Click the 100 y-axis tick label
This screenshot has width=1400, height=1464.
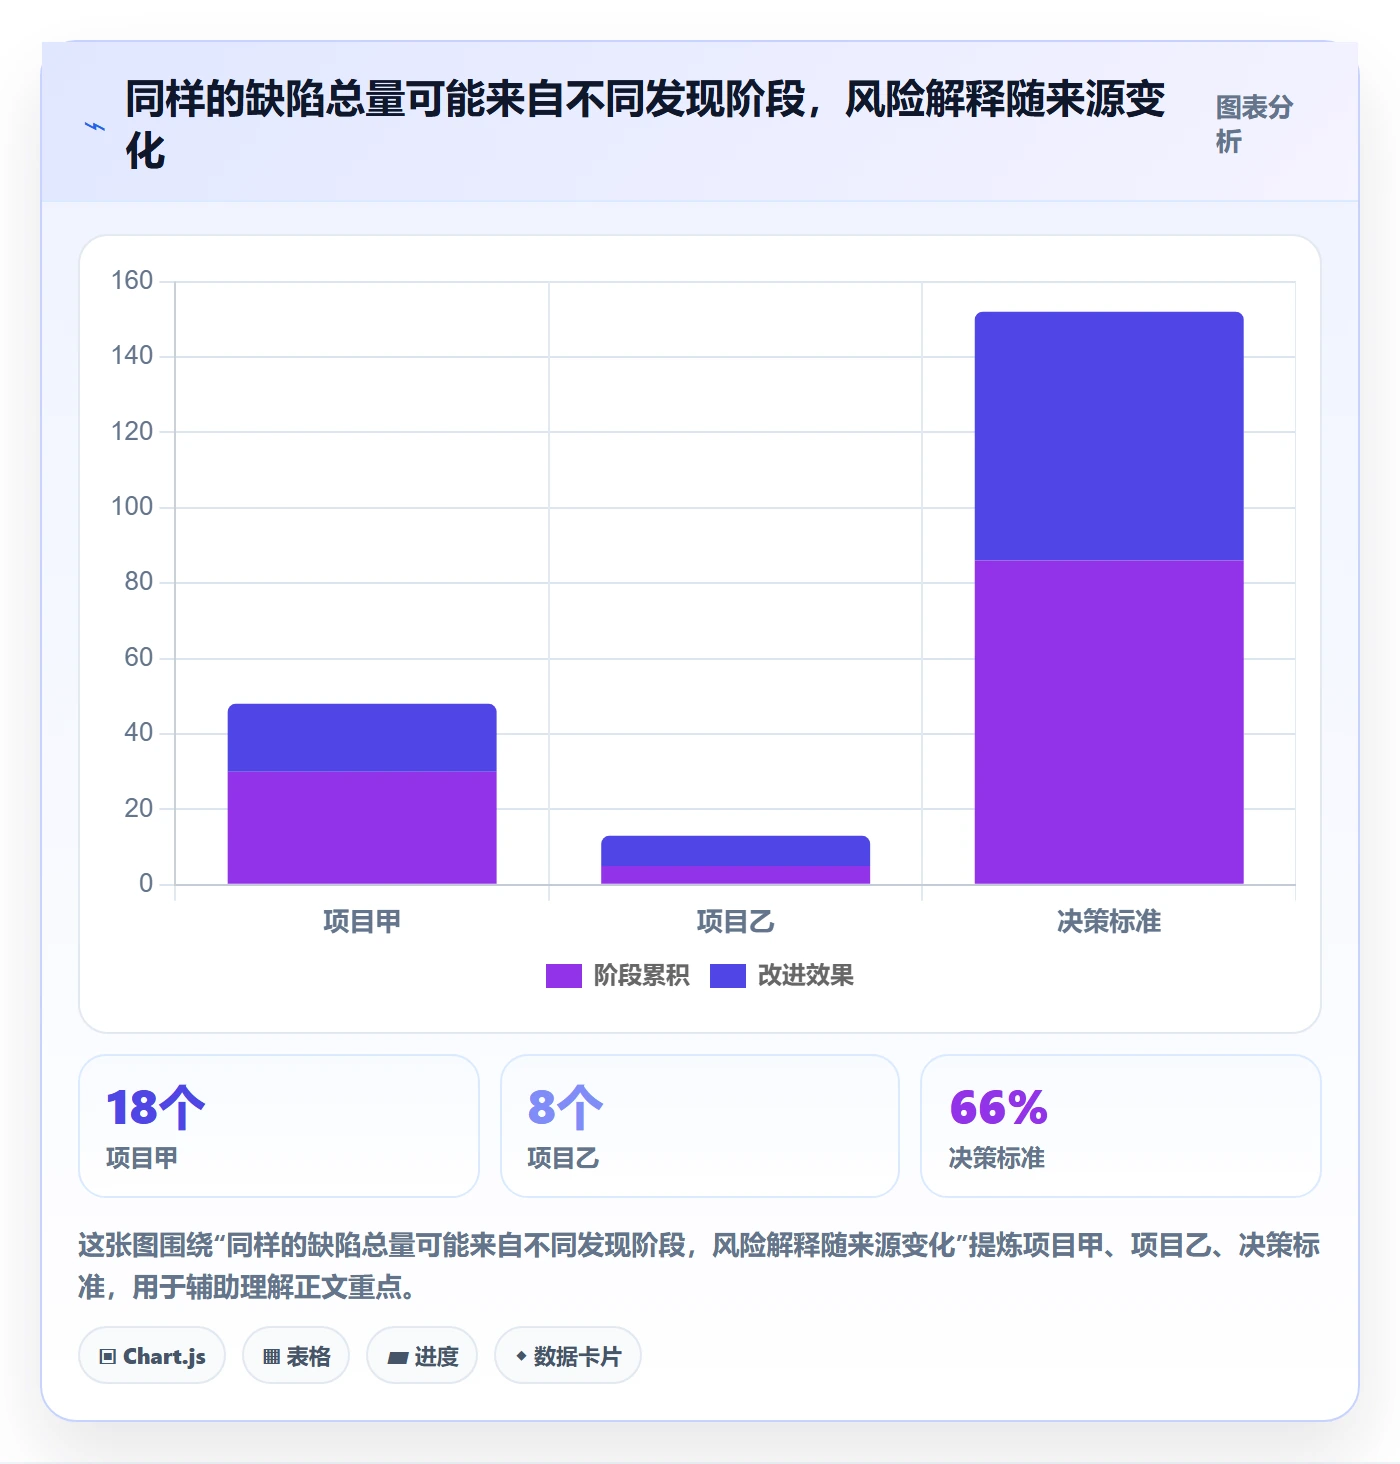tap(132, 507)
